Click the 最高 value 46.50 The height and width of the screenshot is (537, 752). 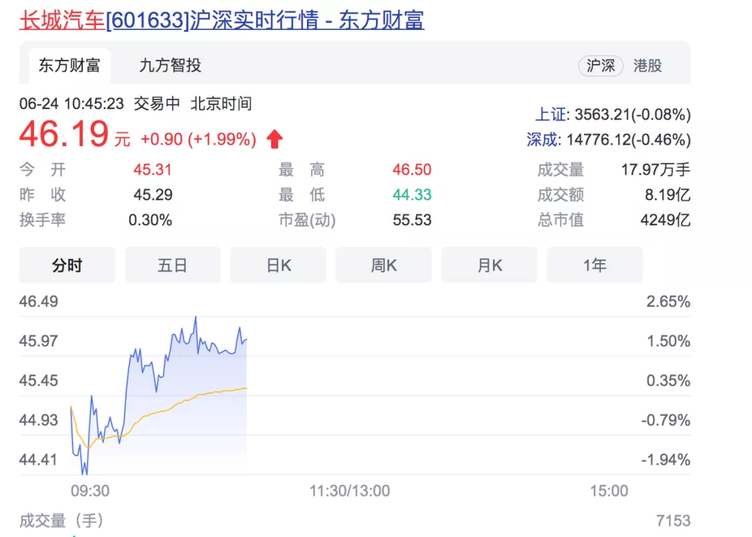tap(412, 170)
